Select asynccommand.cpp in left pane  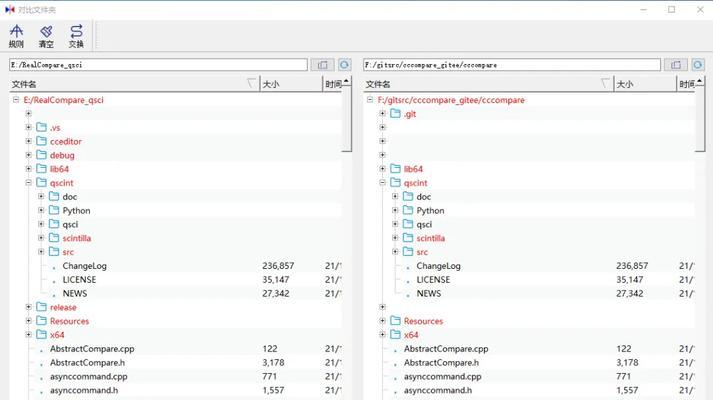pos(89,376)
